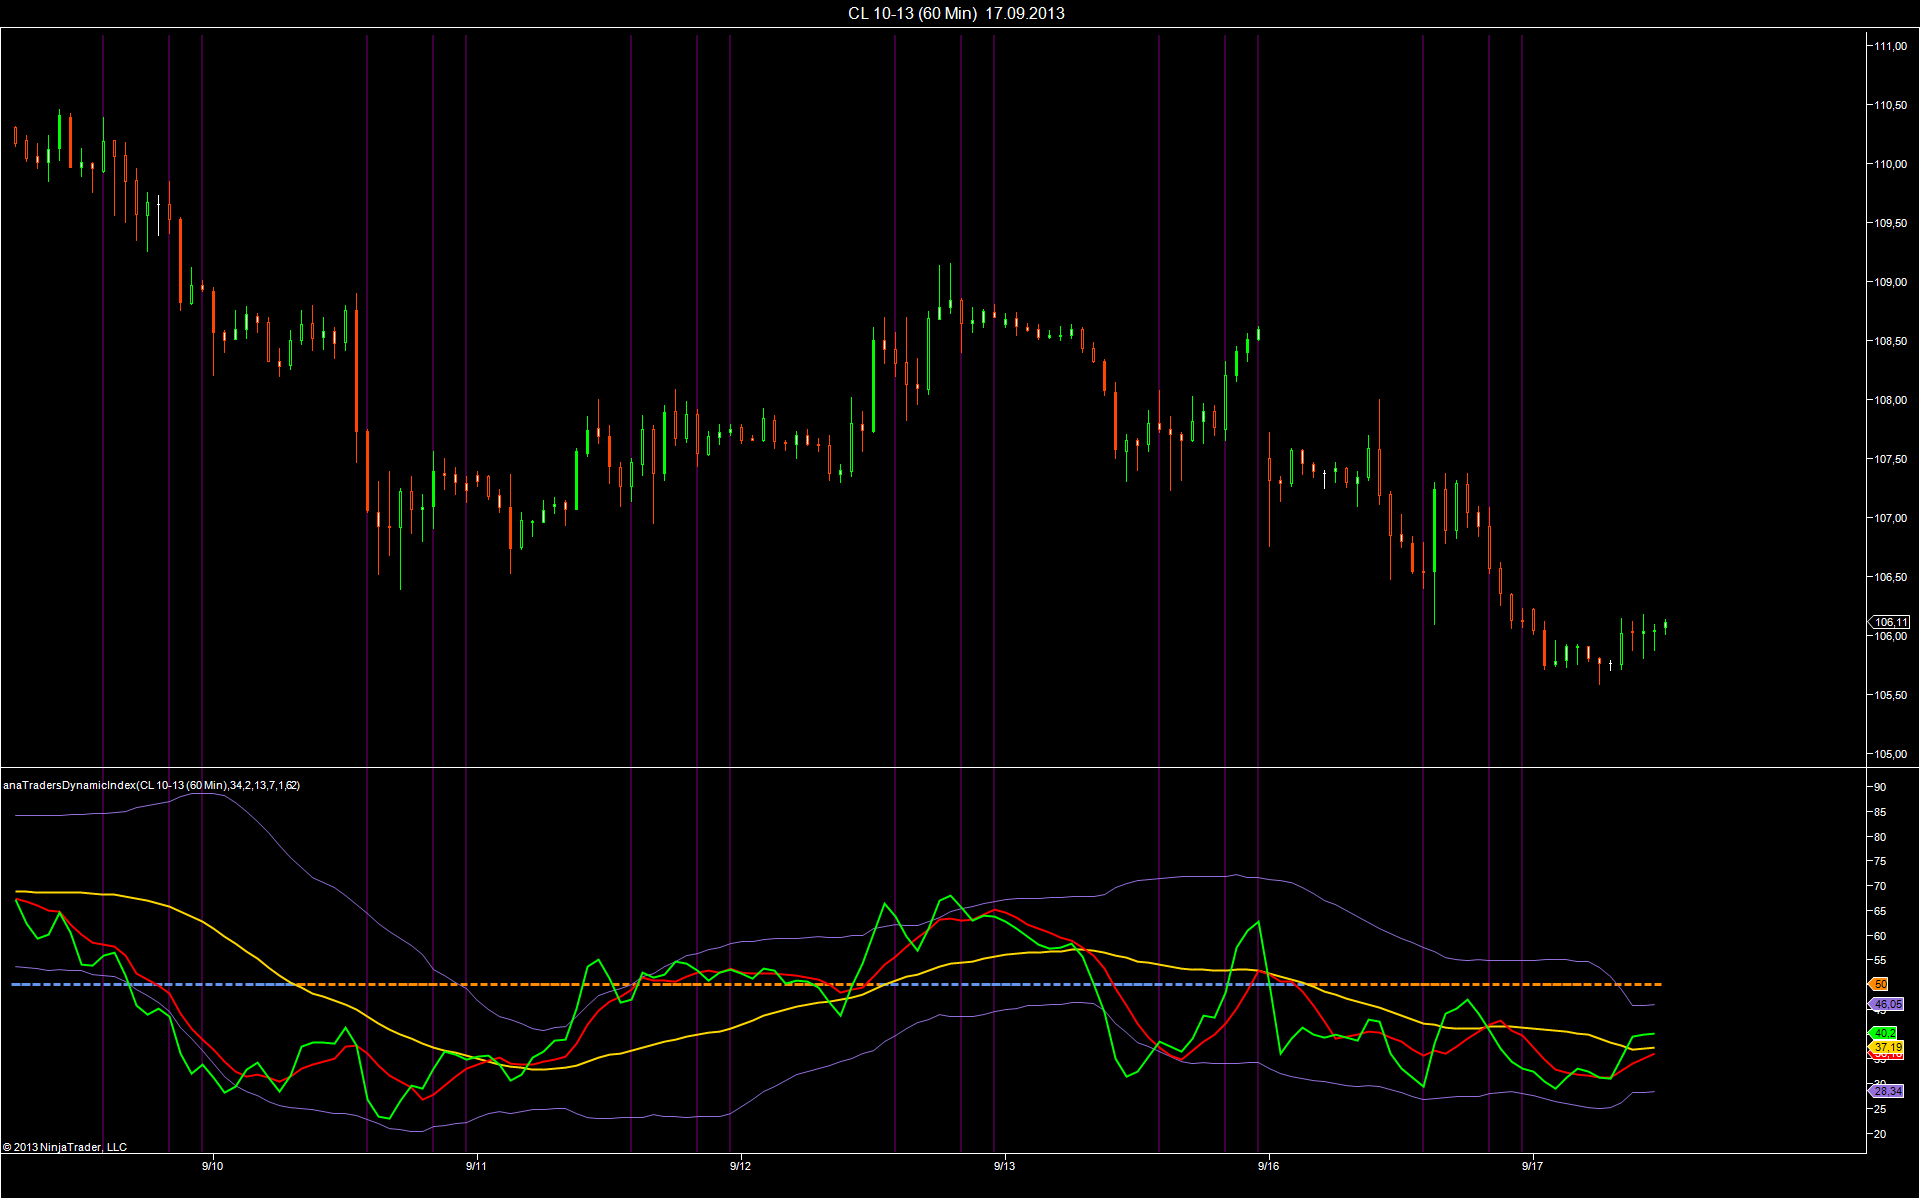Click the green 40,2 price line marker
Viewport: 1920px width, 1199px height.
click(x=1883, y=1033)
